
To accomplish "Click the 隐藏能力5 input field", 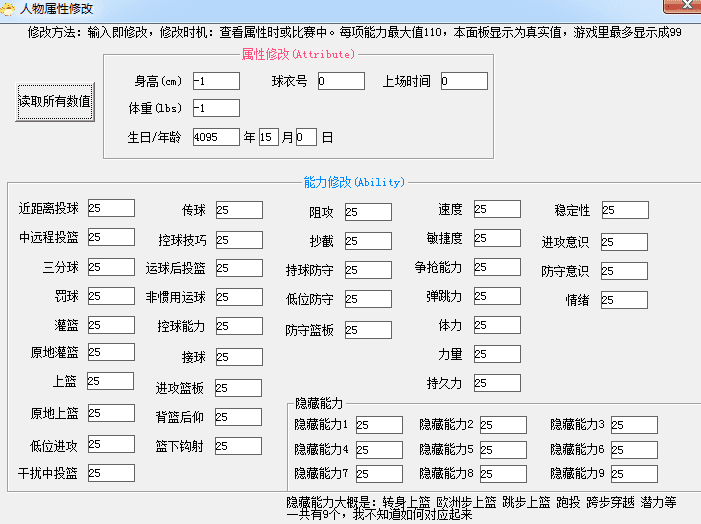I will [502, 450].
